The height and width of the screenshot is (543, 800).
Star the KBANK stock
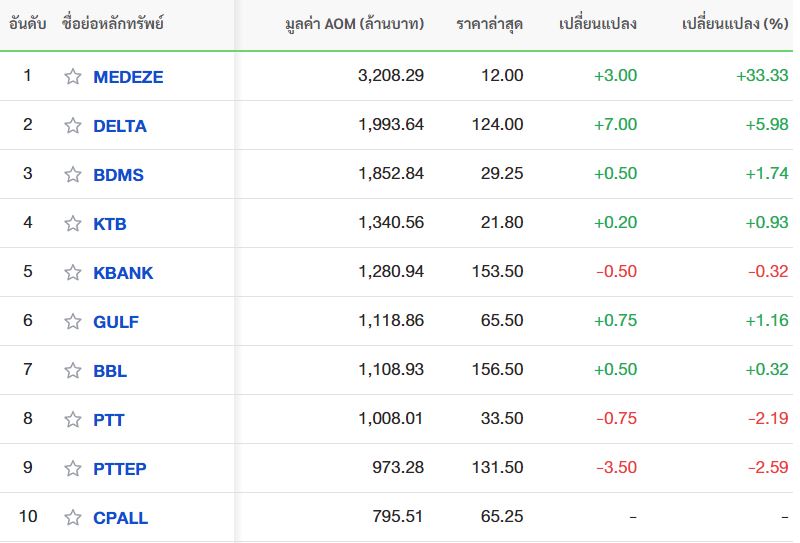coord(73,273)
